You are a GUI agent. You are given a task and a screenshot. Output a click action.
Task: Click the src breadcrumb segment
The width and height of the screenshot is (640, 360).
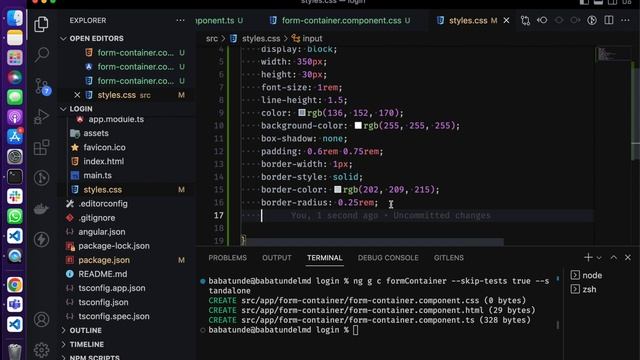(x=212, y=38)
